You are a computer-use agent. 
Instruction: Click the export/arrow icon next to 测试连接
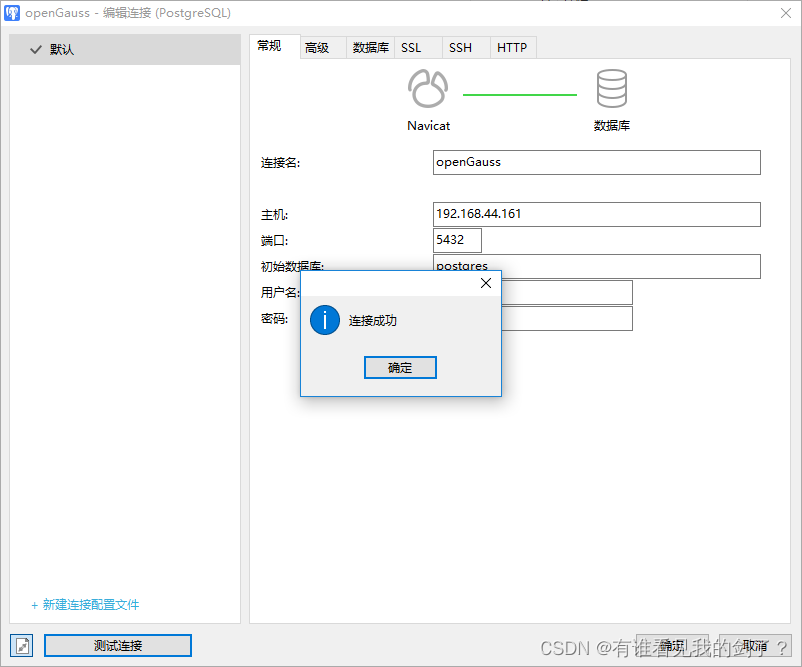(x=21, y=645)
